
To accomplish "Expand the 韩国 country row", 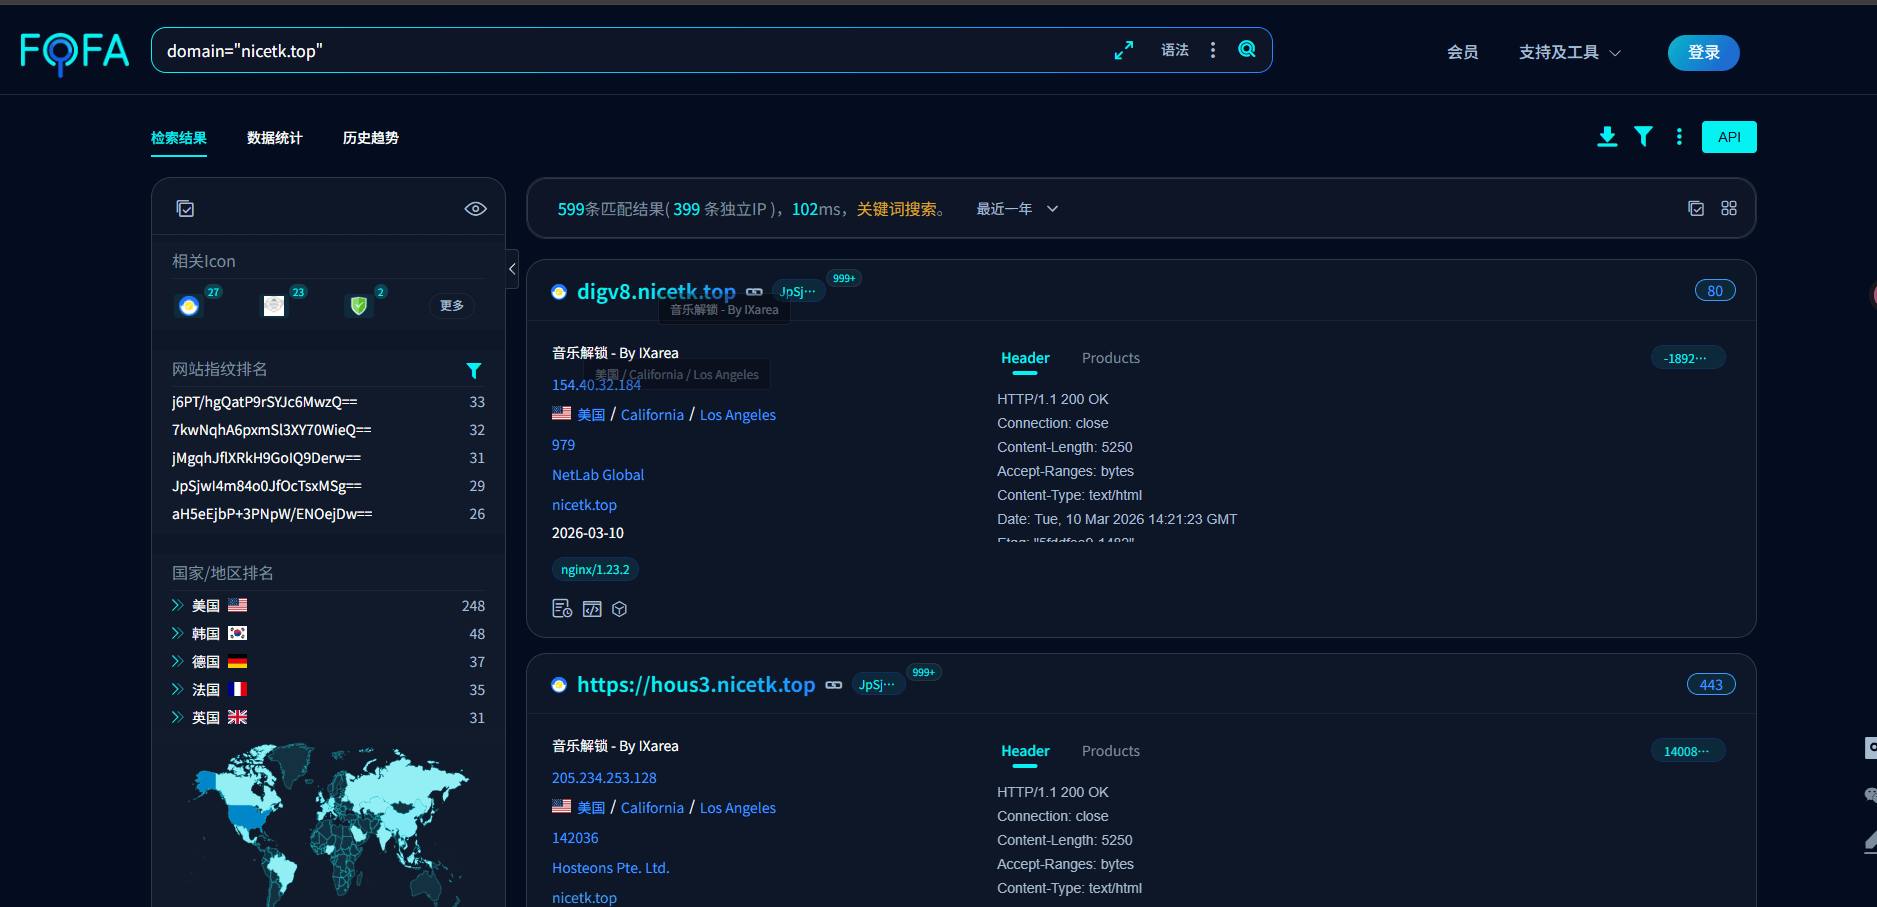I will (177, 633).
